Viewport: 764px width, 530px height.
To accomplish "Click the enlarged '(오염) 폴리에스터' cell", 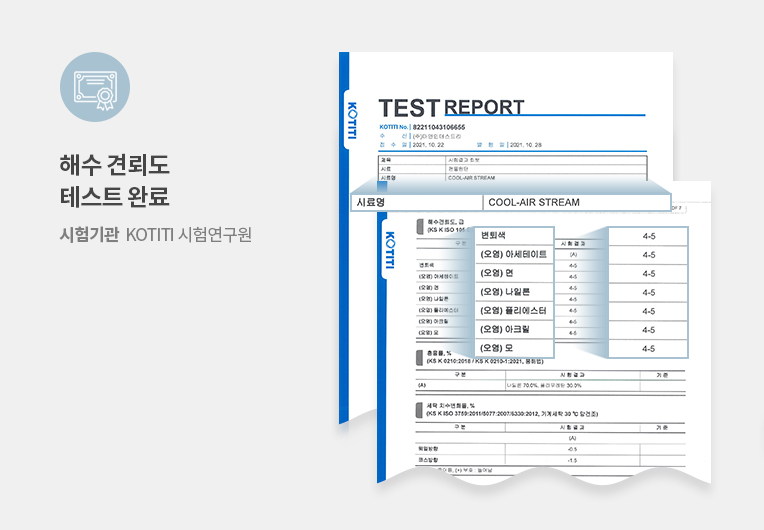I will click(515, 311).
